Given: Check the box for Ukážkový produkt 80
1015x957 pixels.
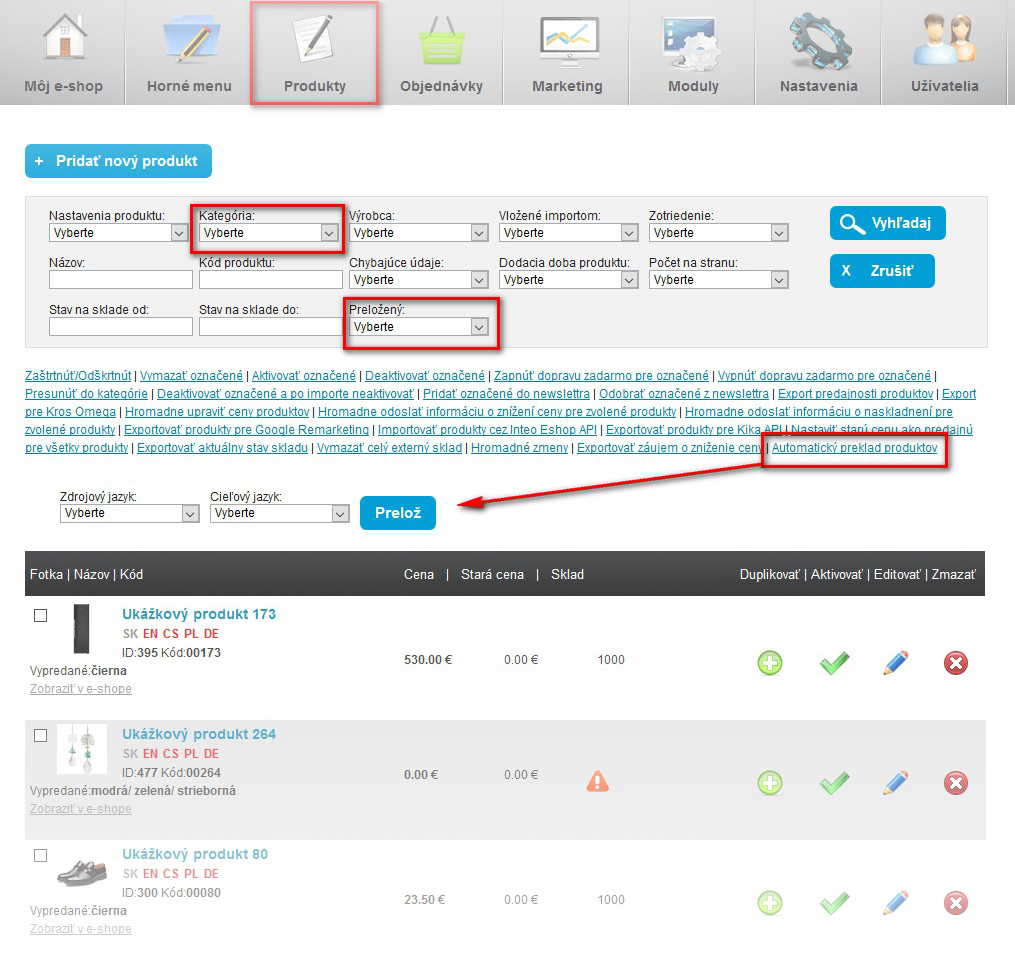Looking at the screenshot, I should click(41, 856).
